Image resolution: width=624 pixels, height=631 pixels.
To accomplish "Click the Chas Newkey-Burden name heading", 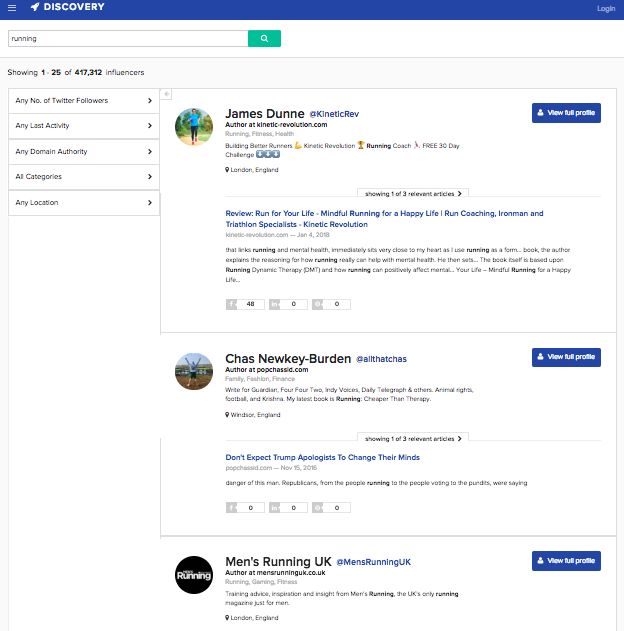I will click(288, 359).
